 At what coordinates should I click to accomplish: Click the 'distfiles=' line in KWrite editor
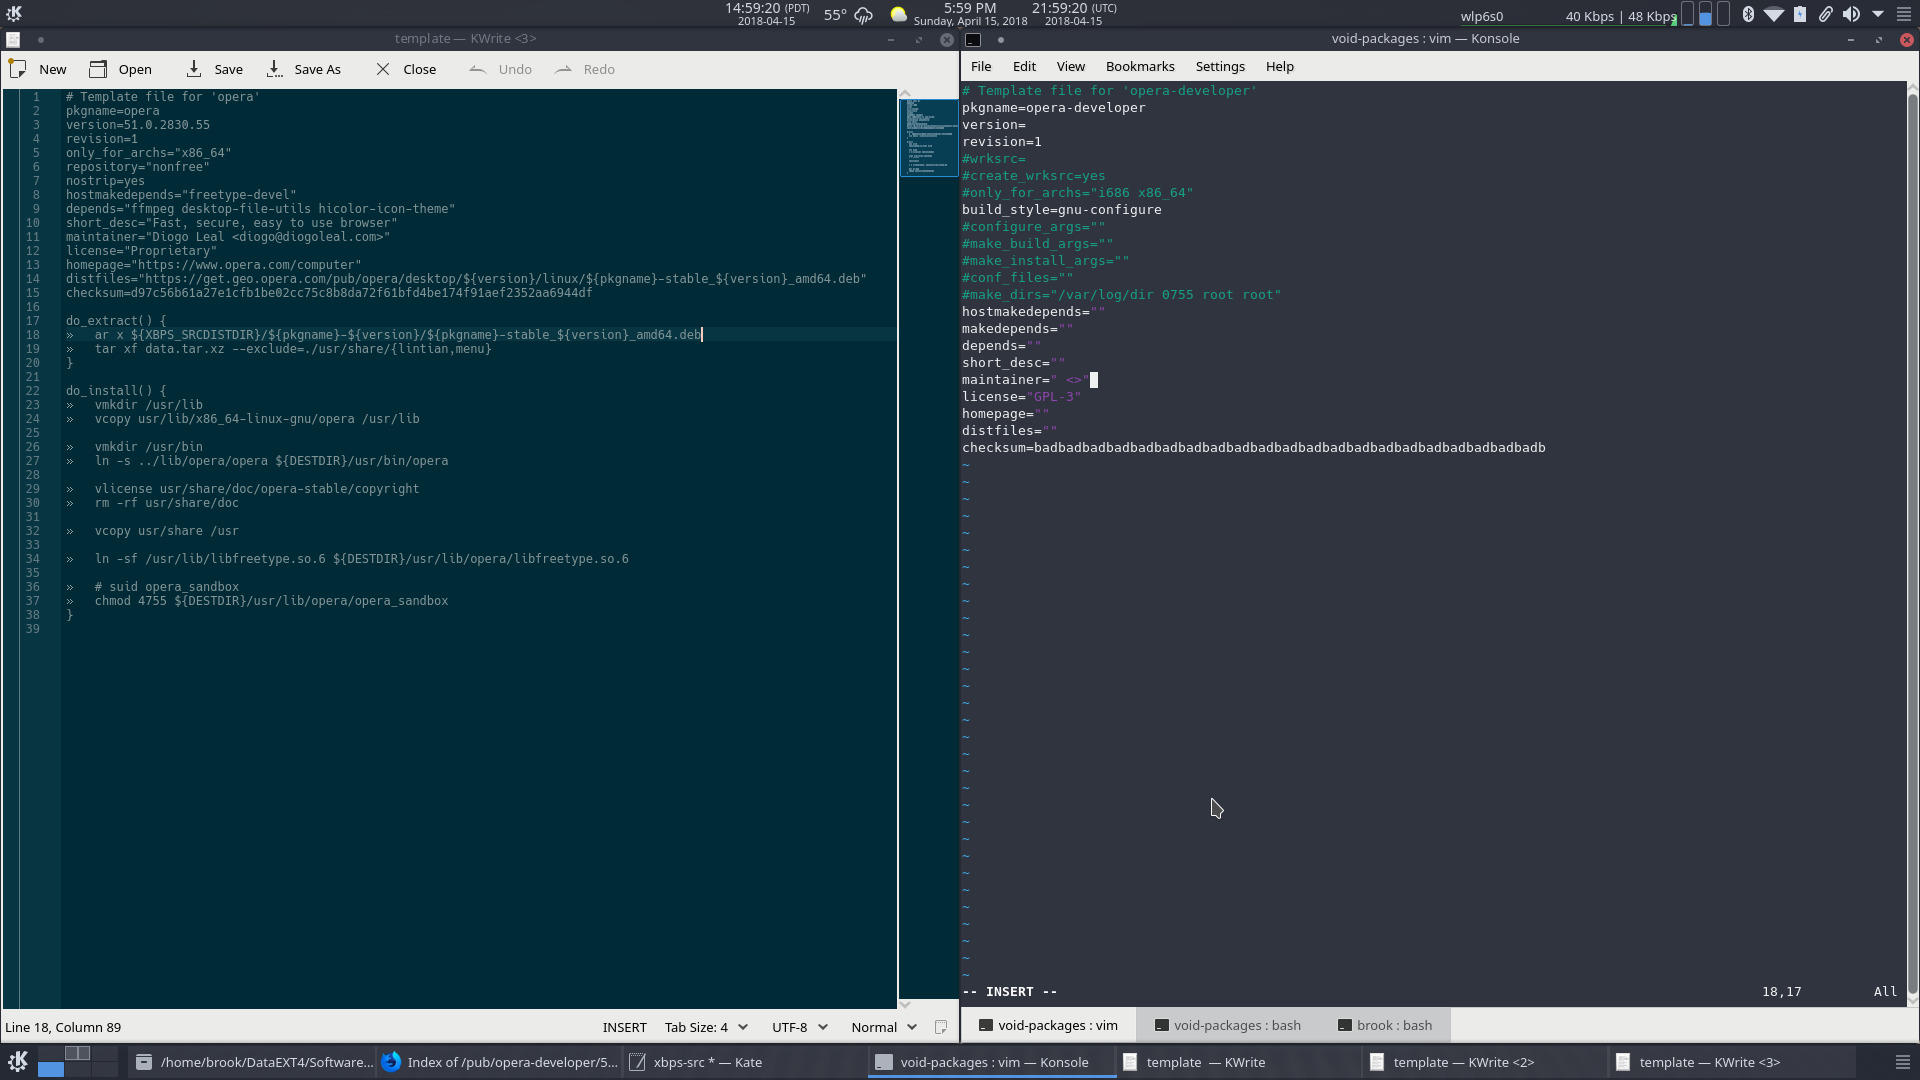click(466, 279)
